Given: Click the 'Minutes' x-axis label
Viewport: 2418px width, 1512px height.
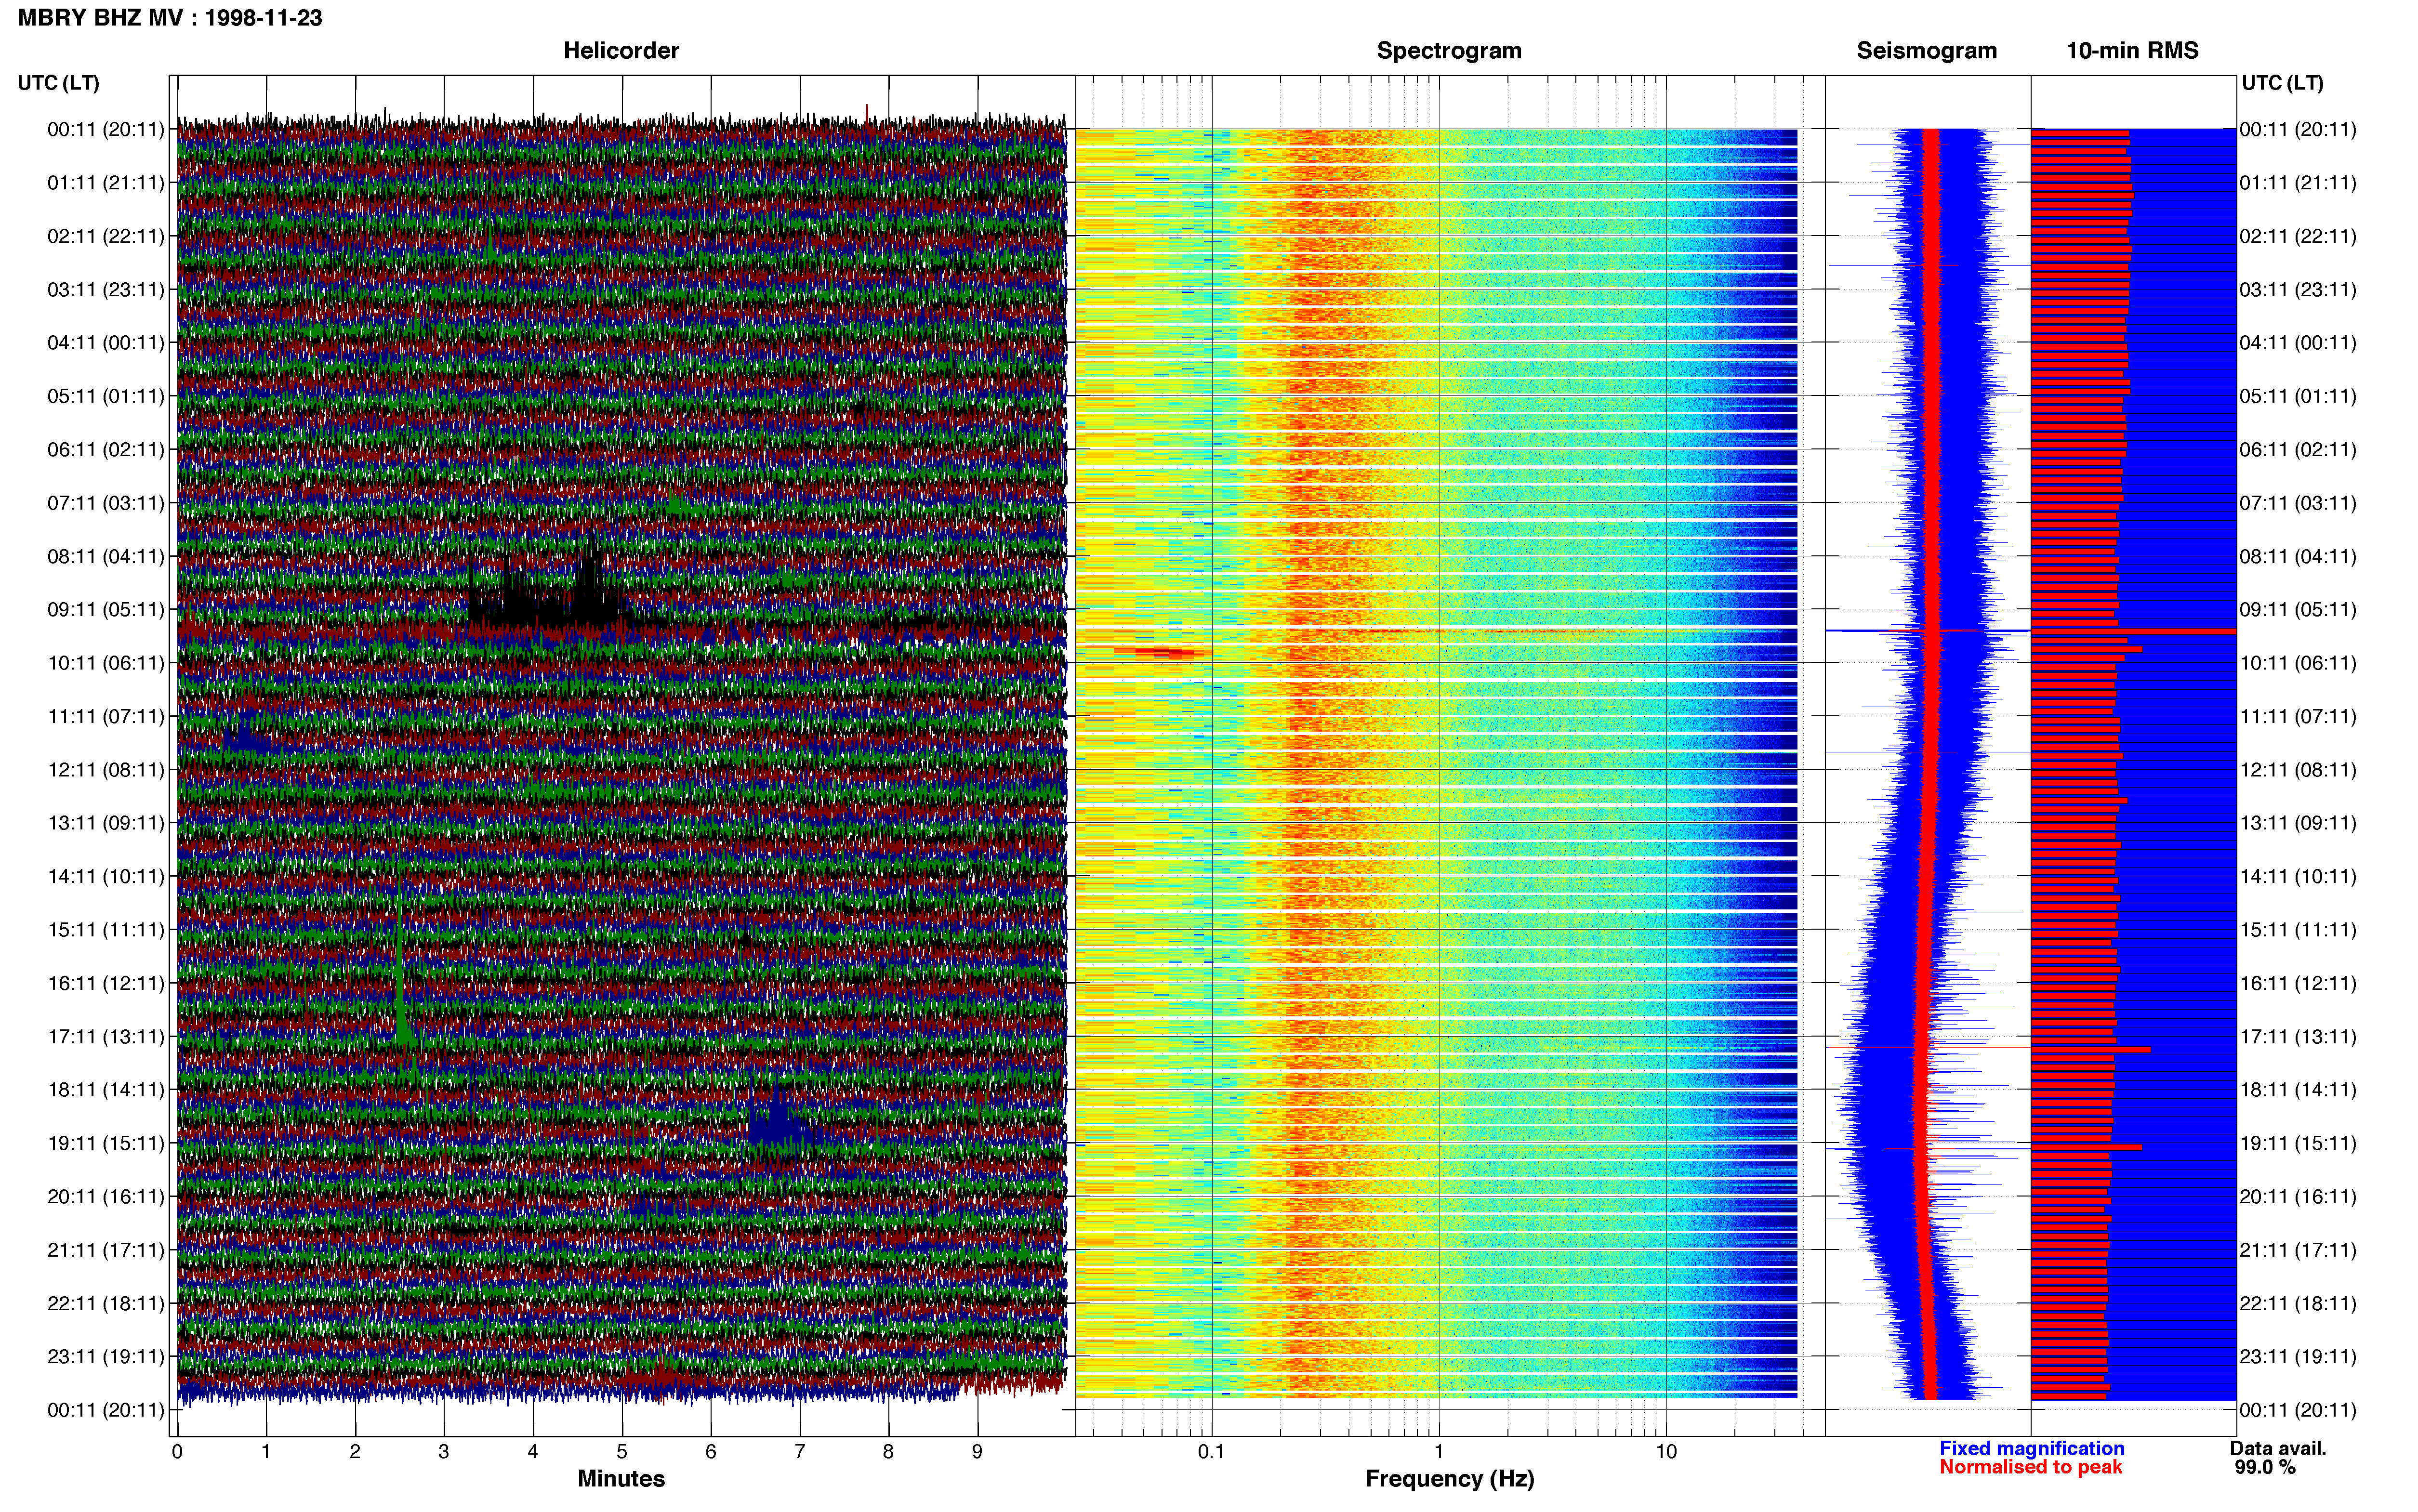Looking at the screenshot, I should 621,1479.
